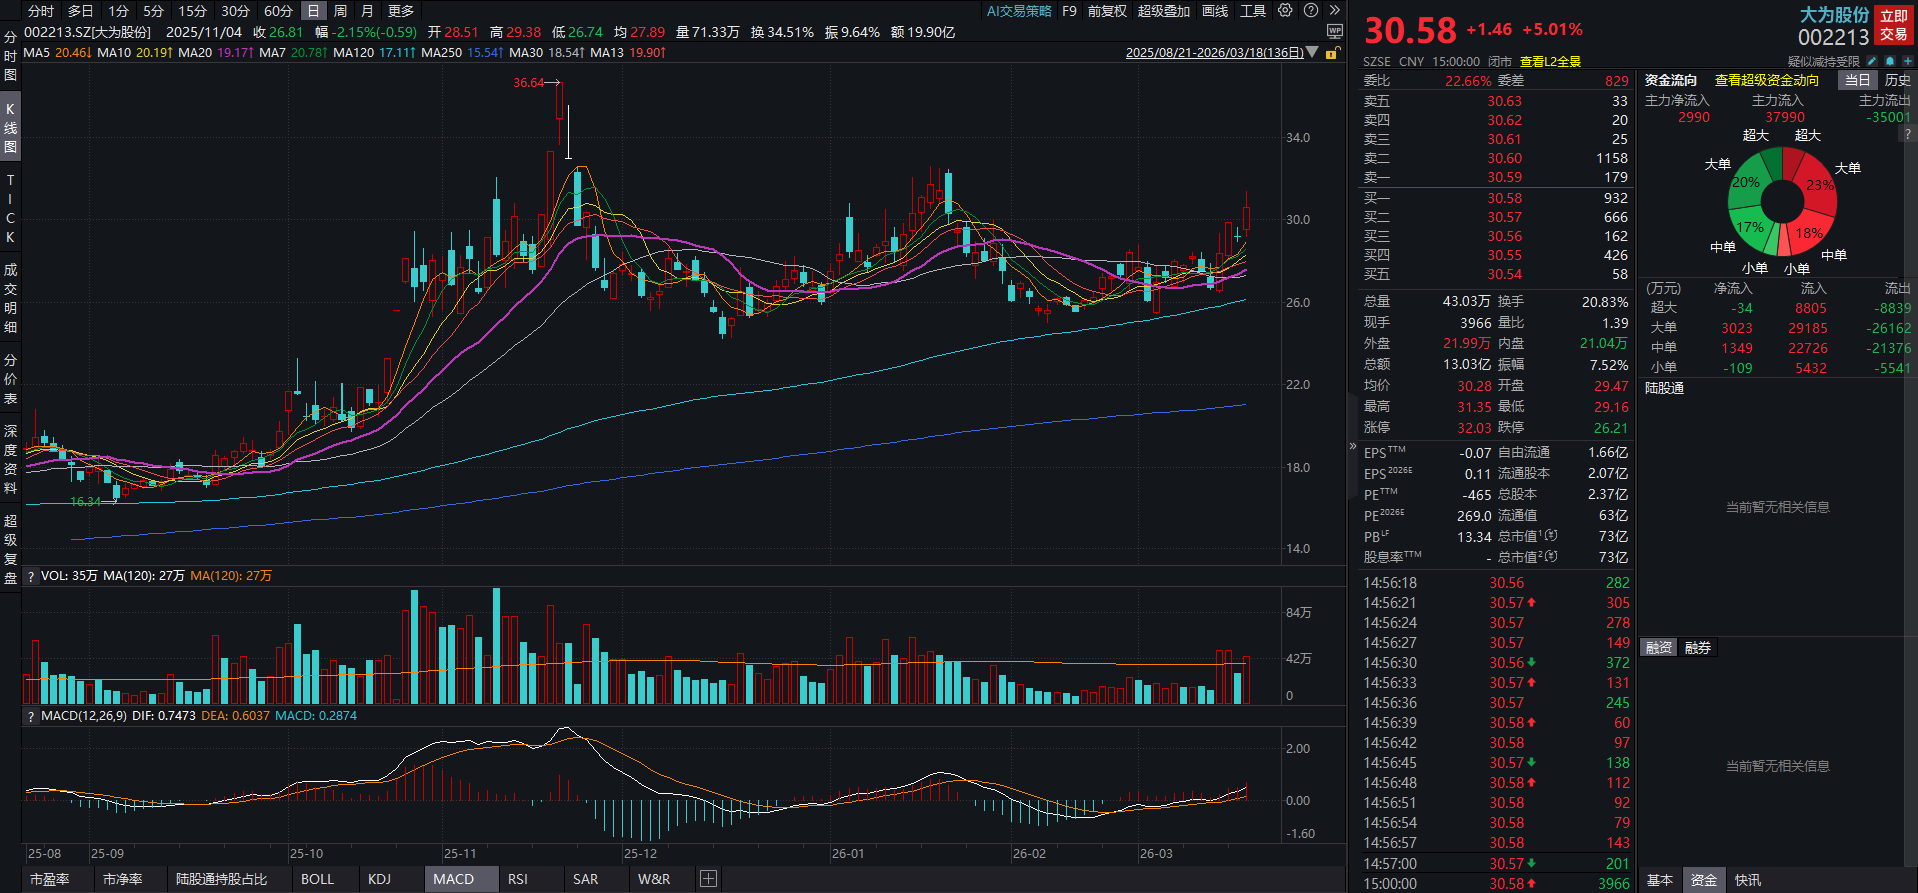Open the 查看L2全景 link
This screenshot has width=1918, height=893.
[x=1550, y=62]
